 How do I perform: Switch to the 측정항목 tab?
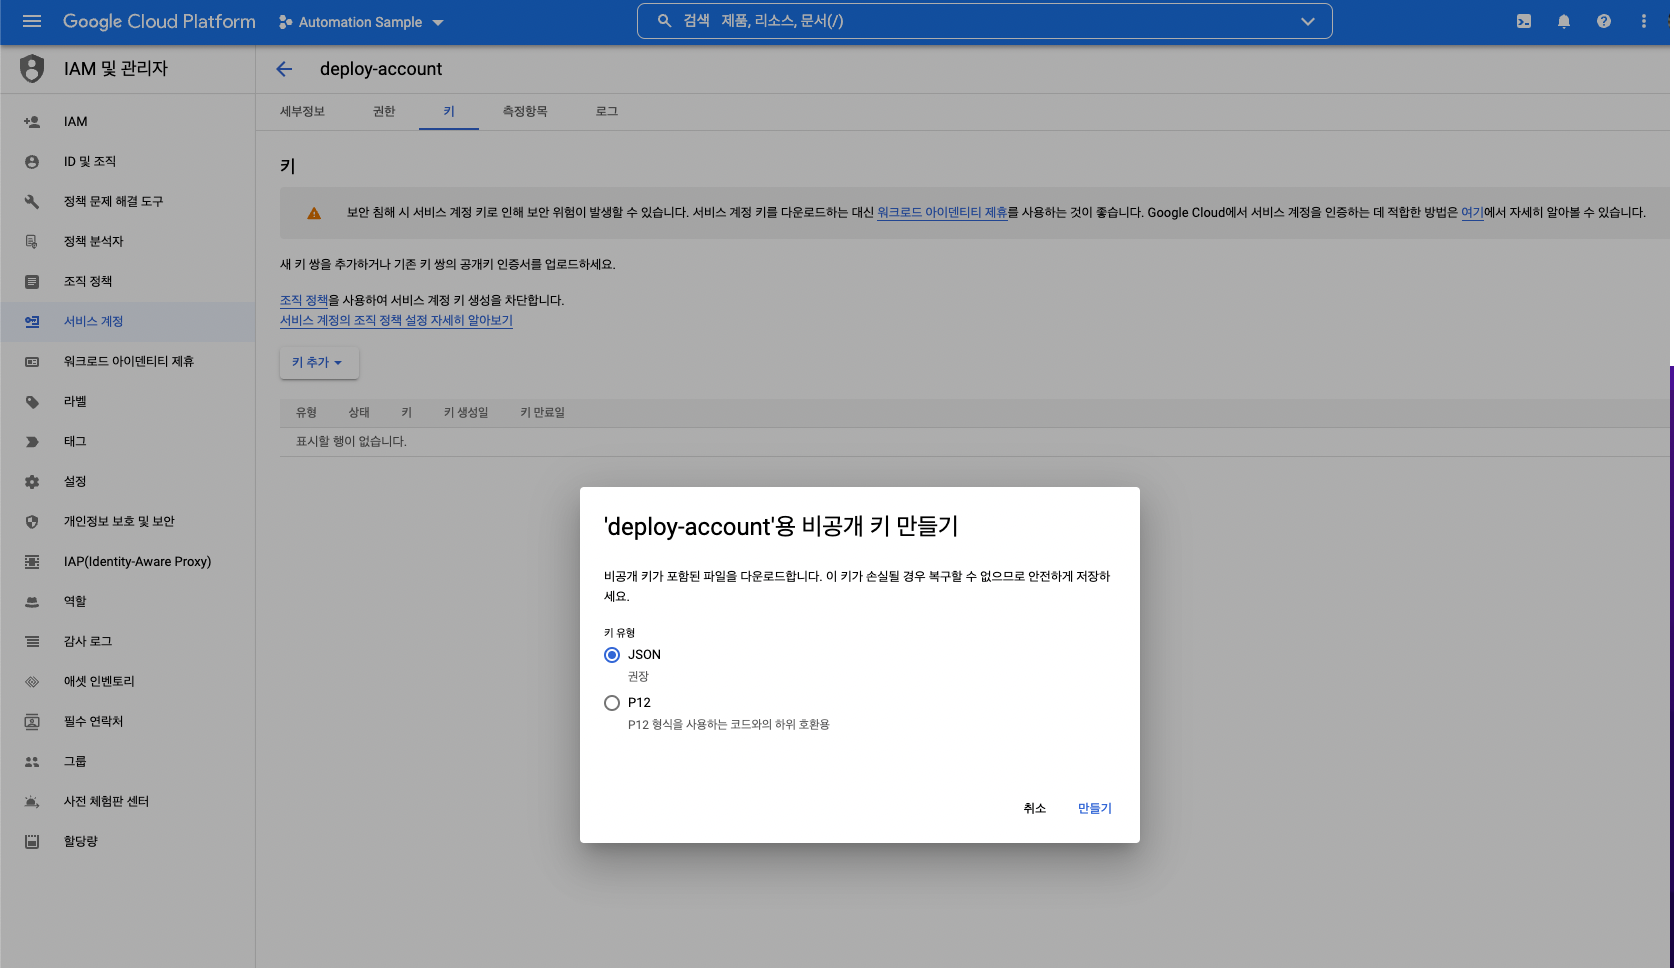(525, 111)
